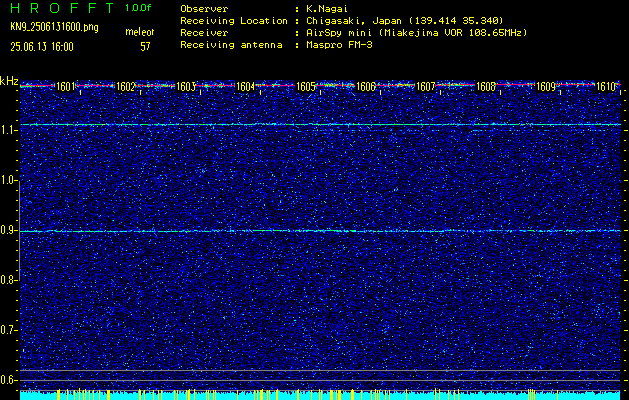Select the 0.8 frequency axis label
Image resolution: width=629 pixels, height=400 pixels.
coord(8,280)
